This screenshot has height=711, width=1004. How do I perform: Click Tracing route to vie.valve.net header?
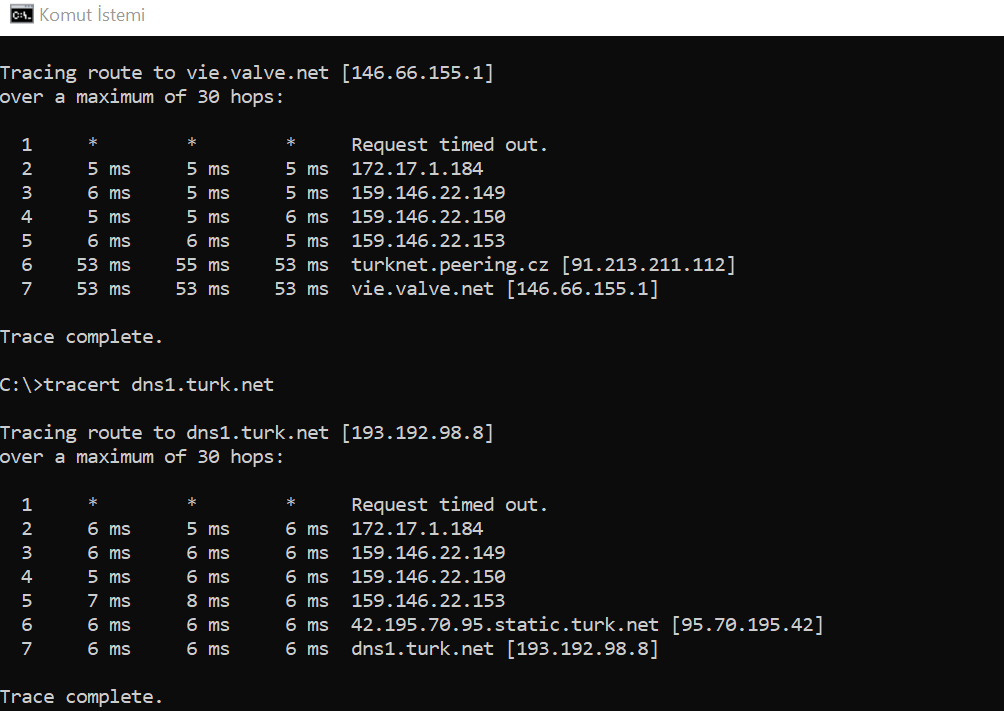click(x=247, y=73)
